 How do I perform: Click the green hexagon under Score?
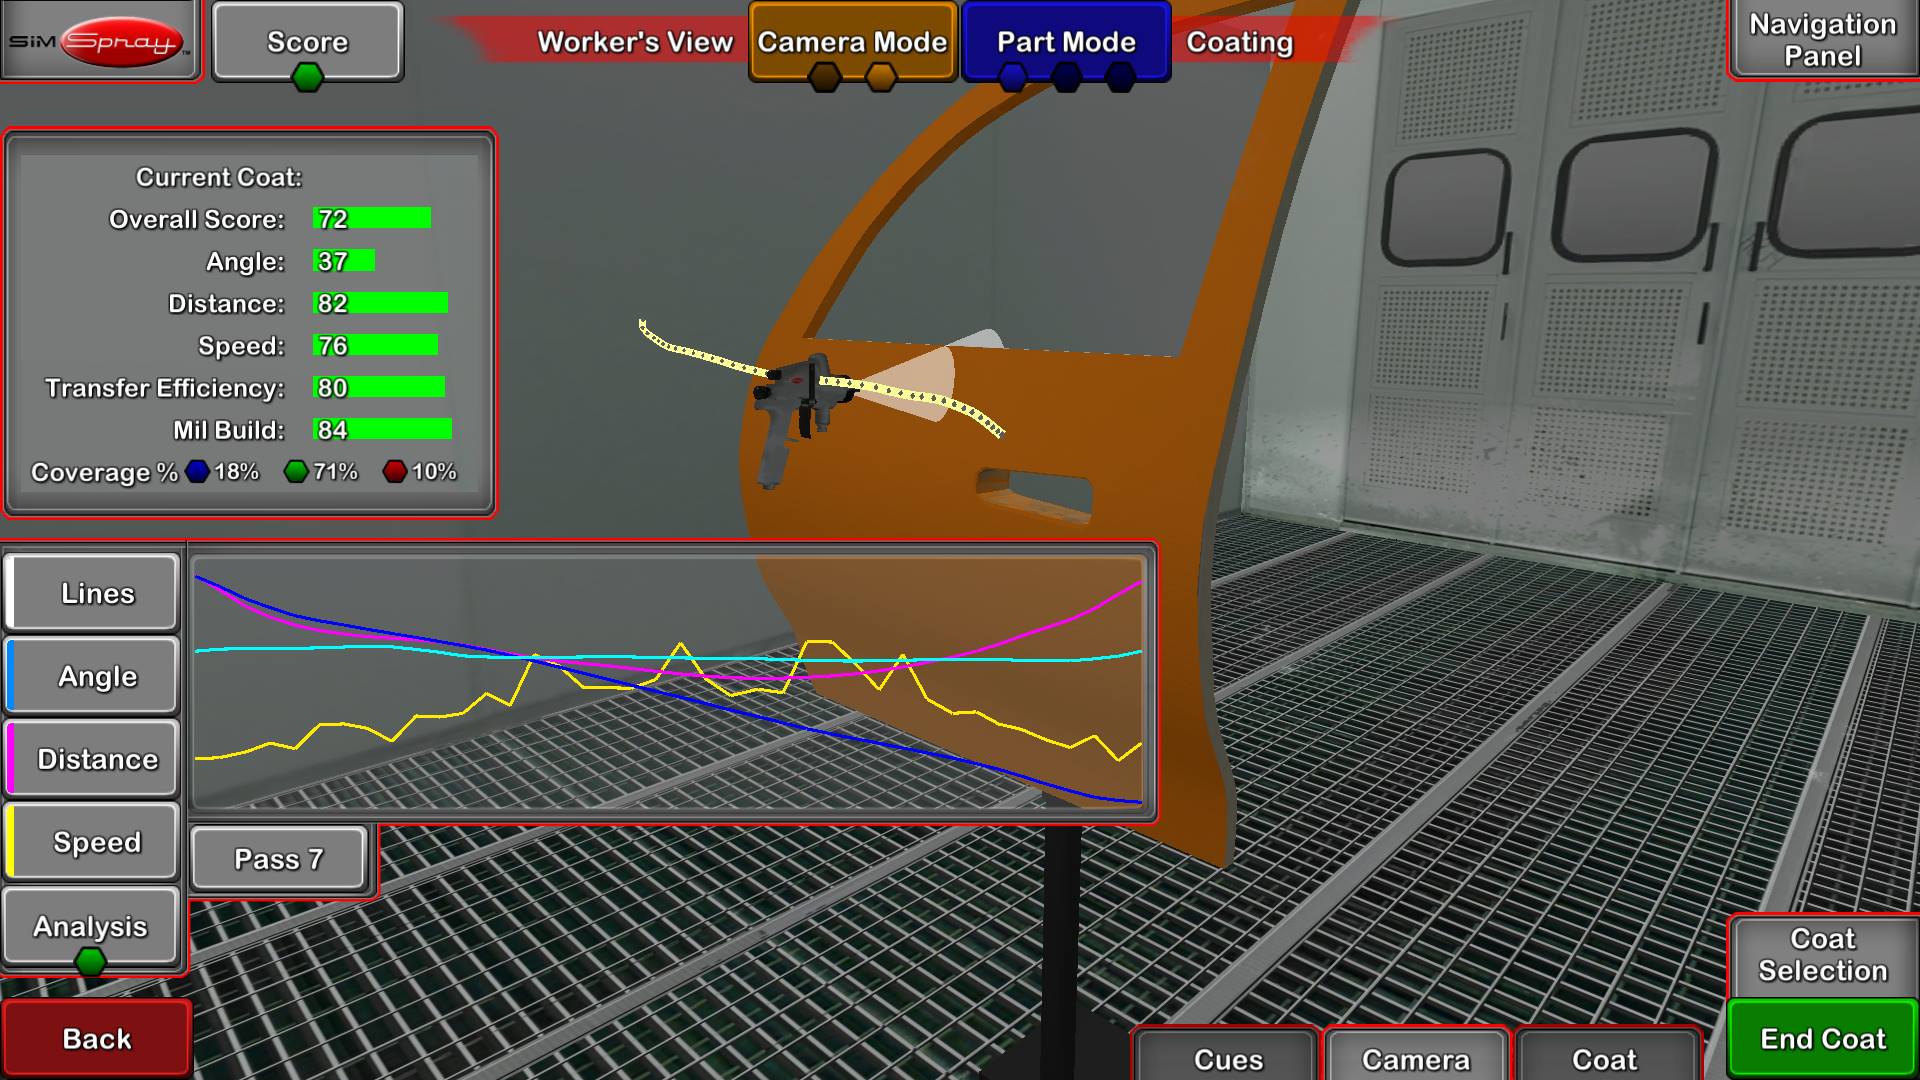pos(307,77)
